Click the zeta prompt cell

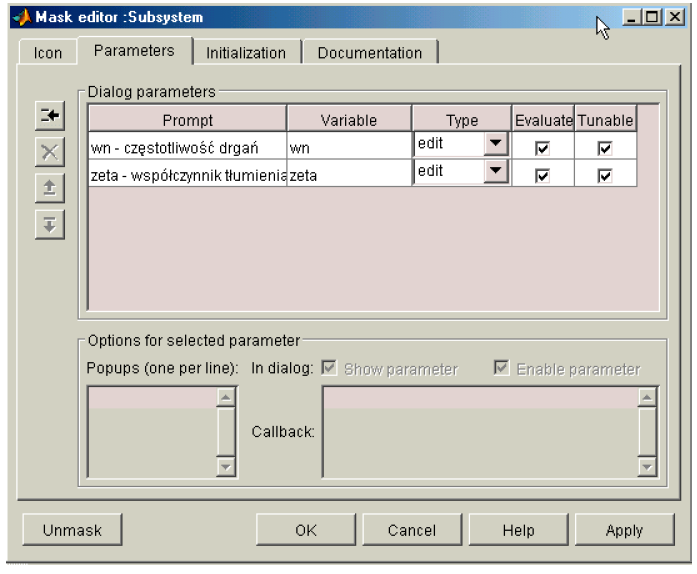tap(187, 175)
